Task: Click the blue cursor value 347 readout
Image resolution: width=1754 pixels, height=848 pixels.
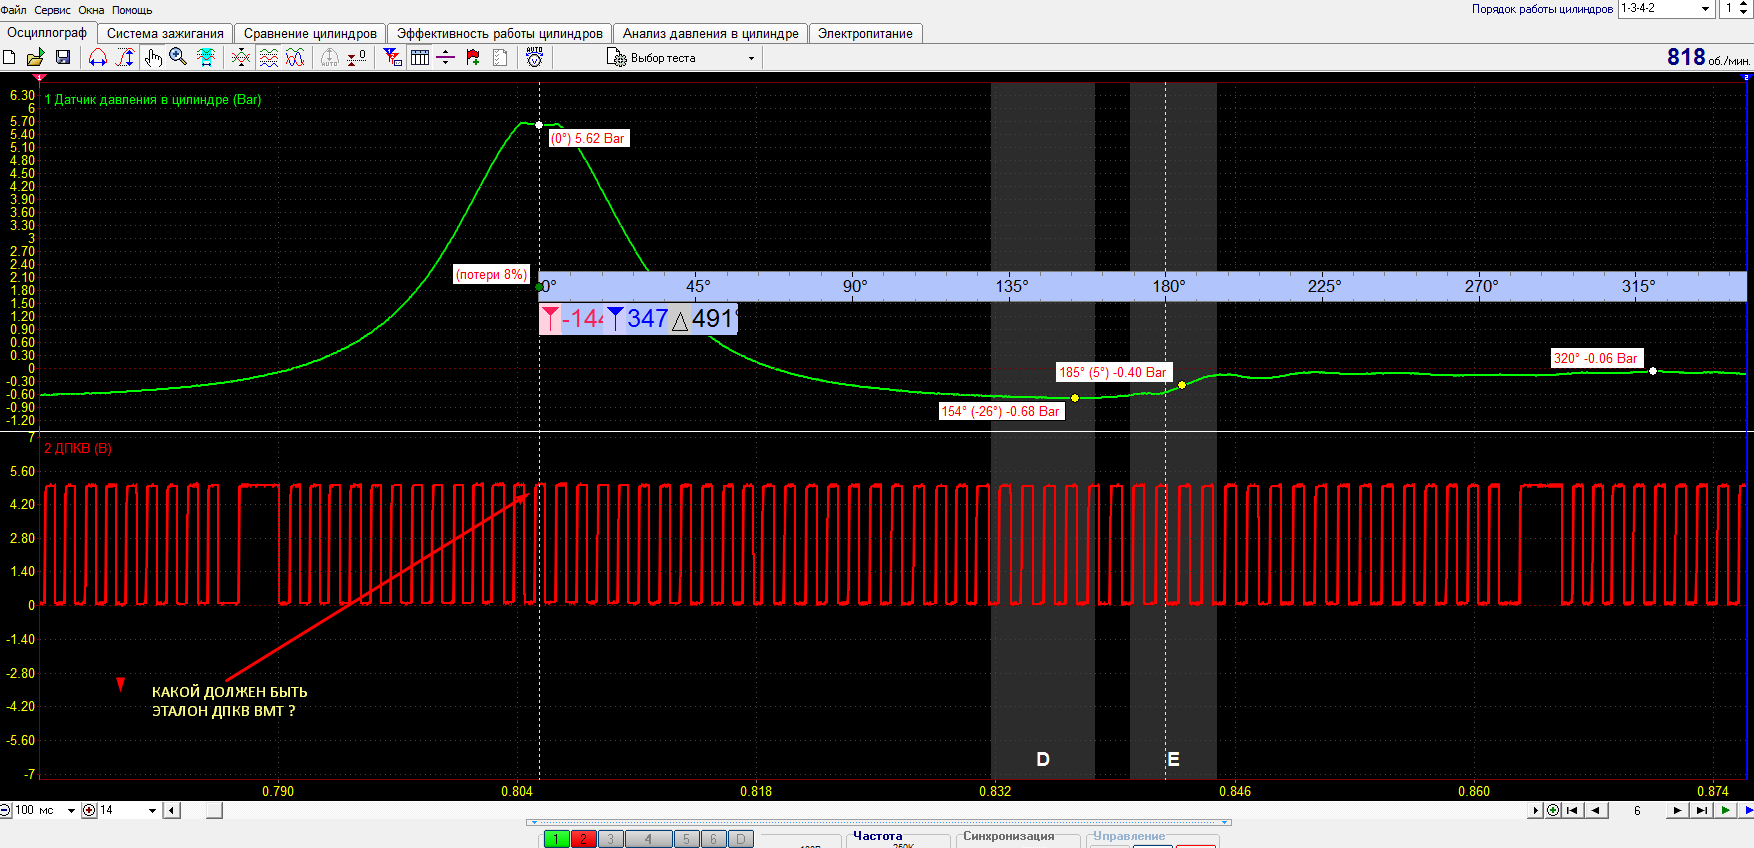Action: (647, 319)
